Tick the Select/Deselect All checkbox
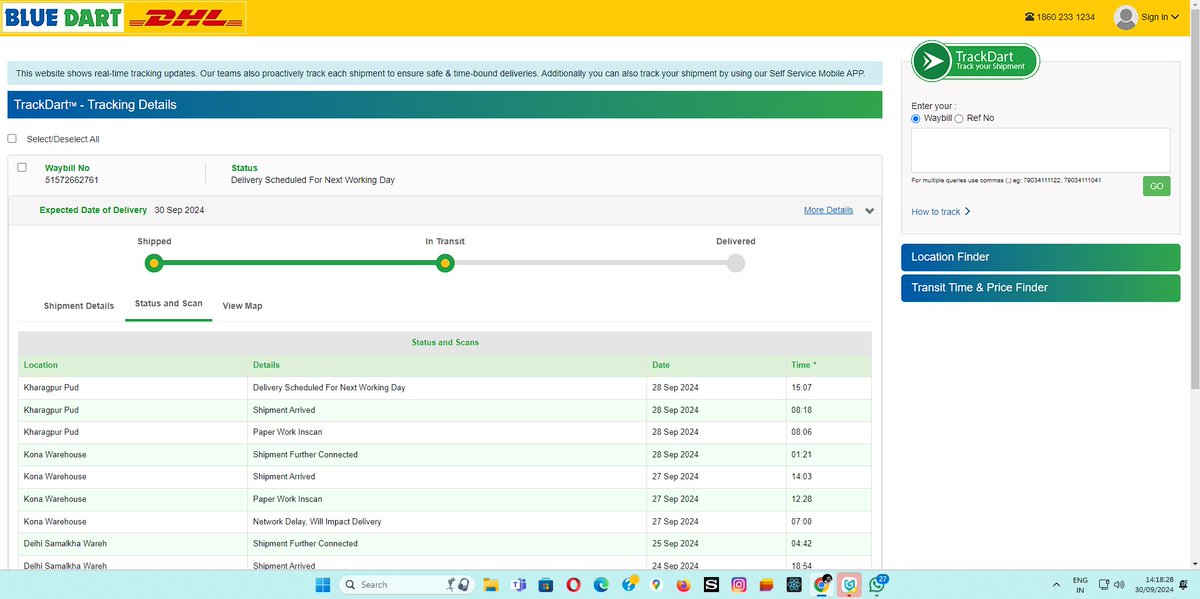Screen dimensions: 1200x599 [12, 139]
